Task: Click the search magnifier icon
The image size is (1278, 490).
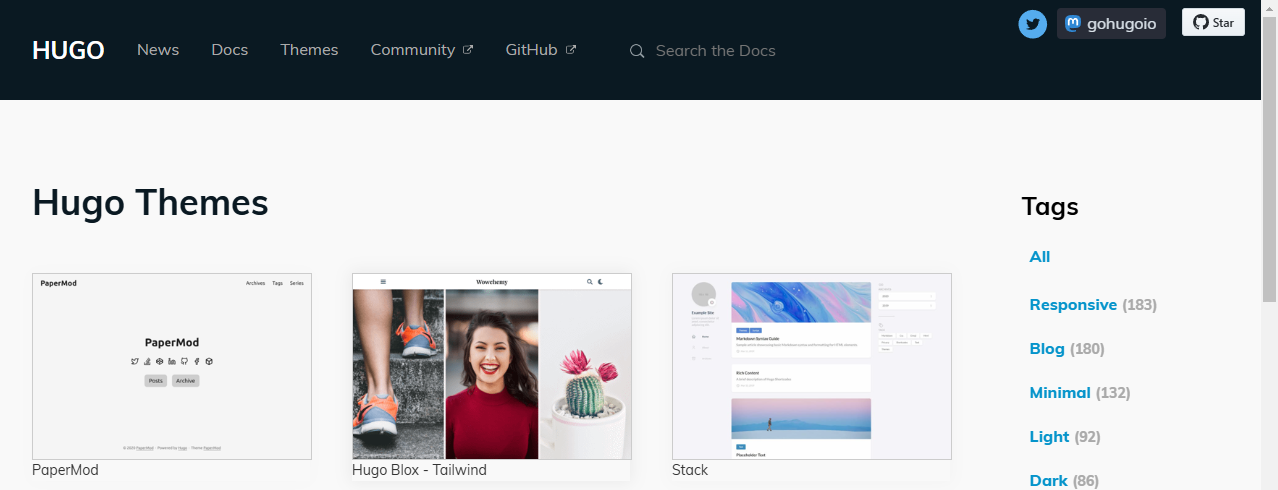Action: [x=637, y=51]
